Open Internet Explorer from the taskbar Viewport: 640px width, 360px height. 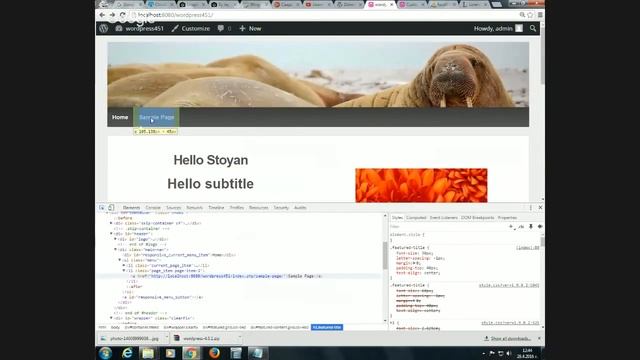[x=127, y=353]
